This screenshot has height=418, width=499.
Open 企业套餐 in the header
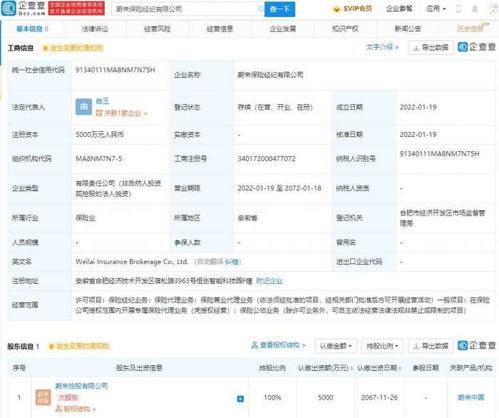[x=399, y=9]
